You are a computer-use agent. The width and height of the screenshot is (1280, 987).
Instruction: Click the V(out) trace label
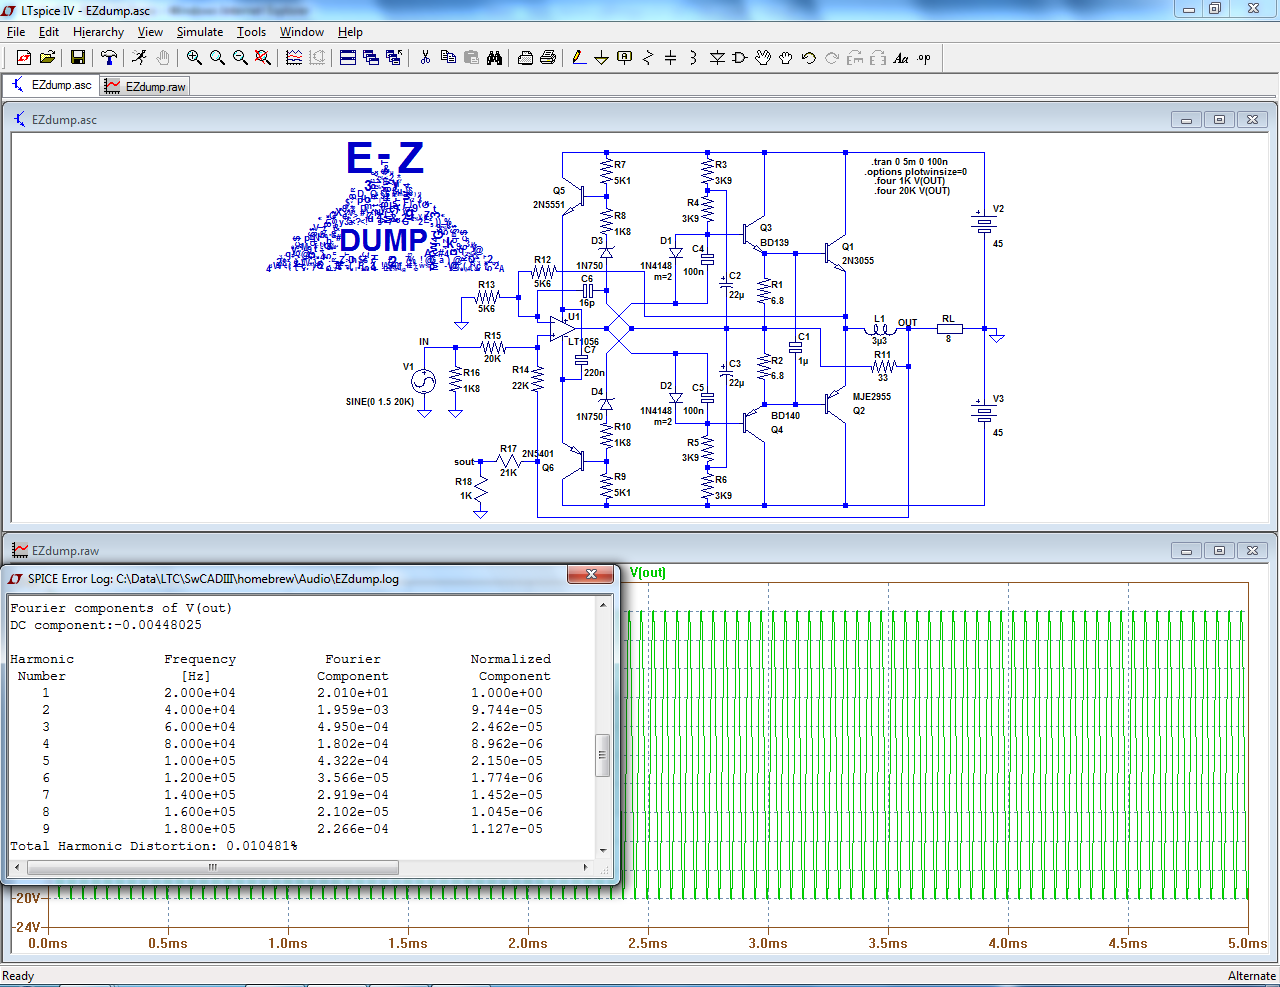click(x=648, y=573)
